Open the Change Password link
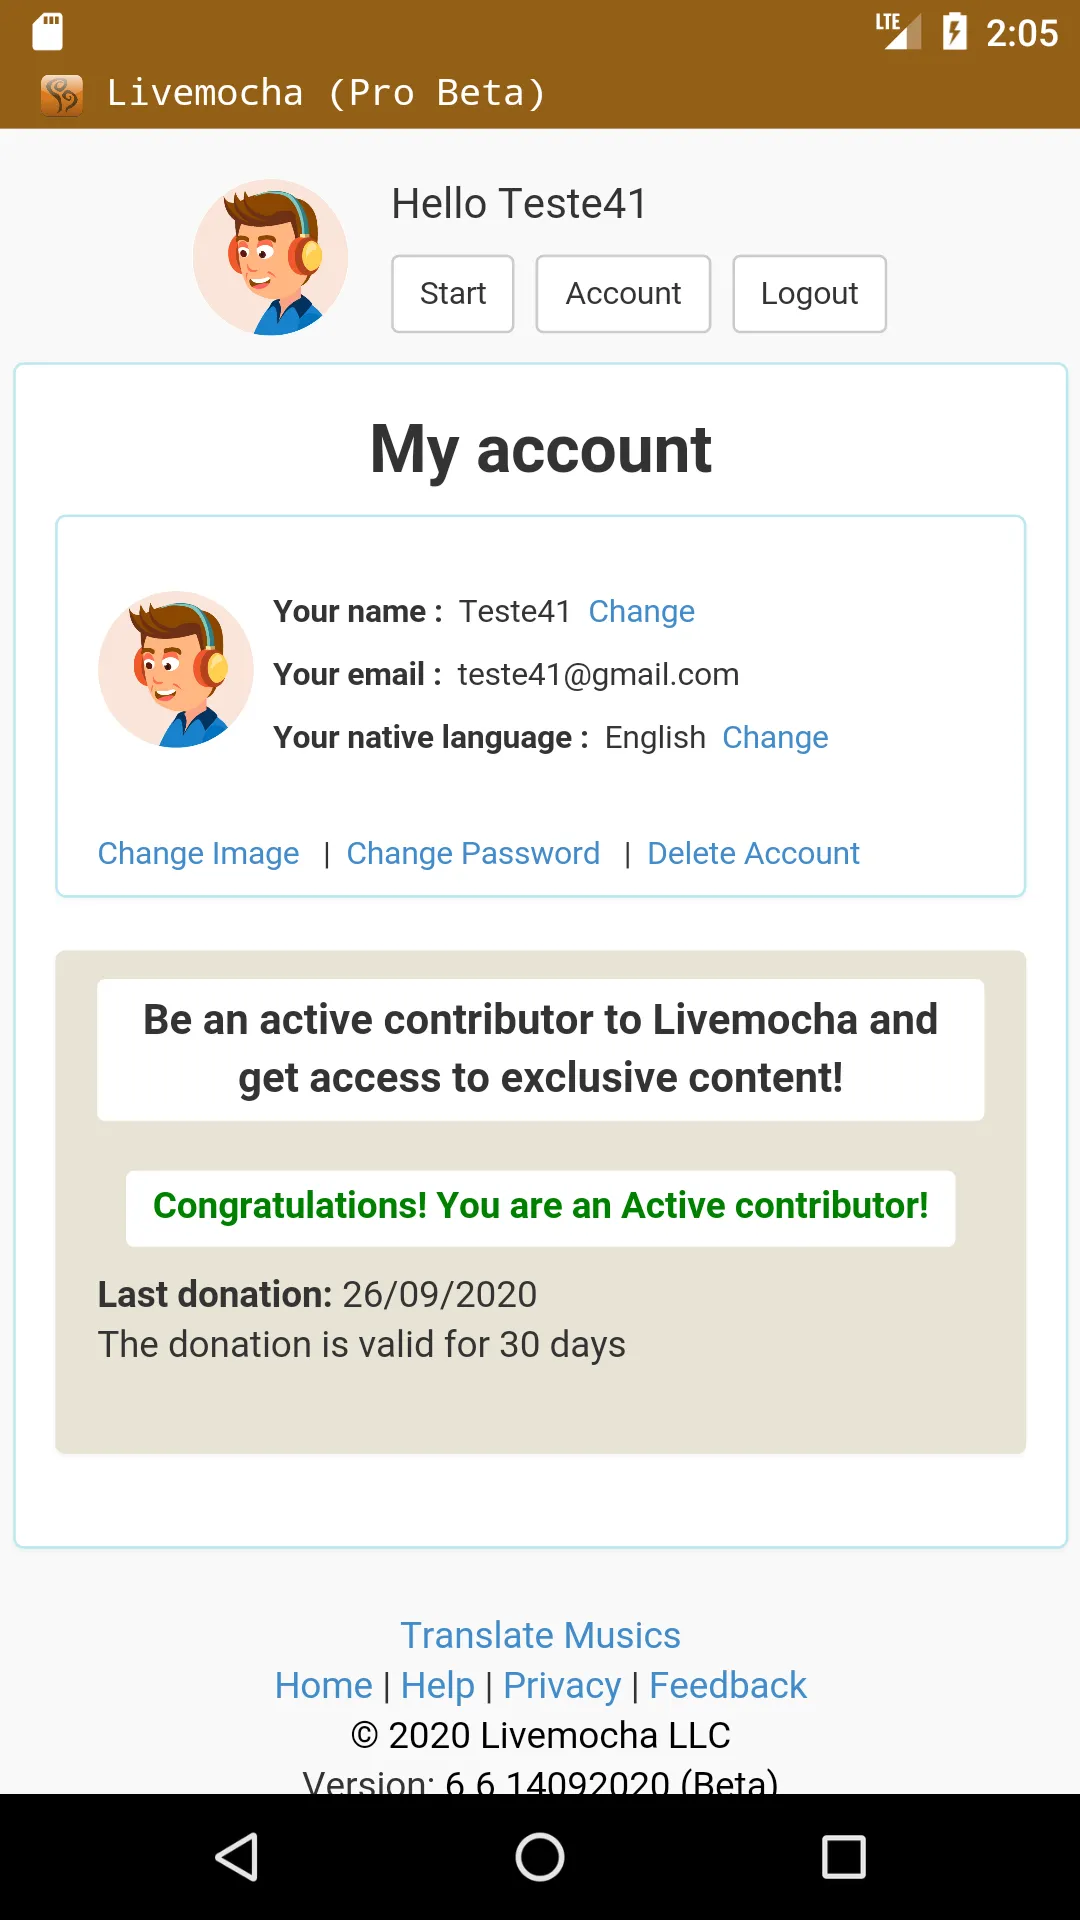1080x1920 pixels. pyautogui.click(x=473, y=853)
